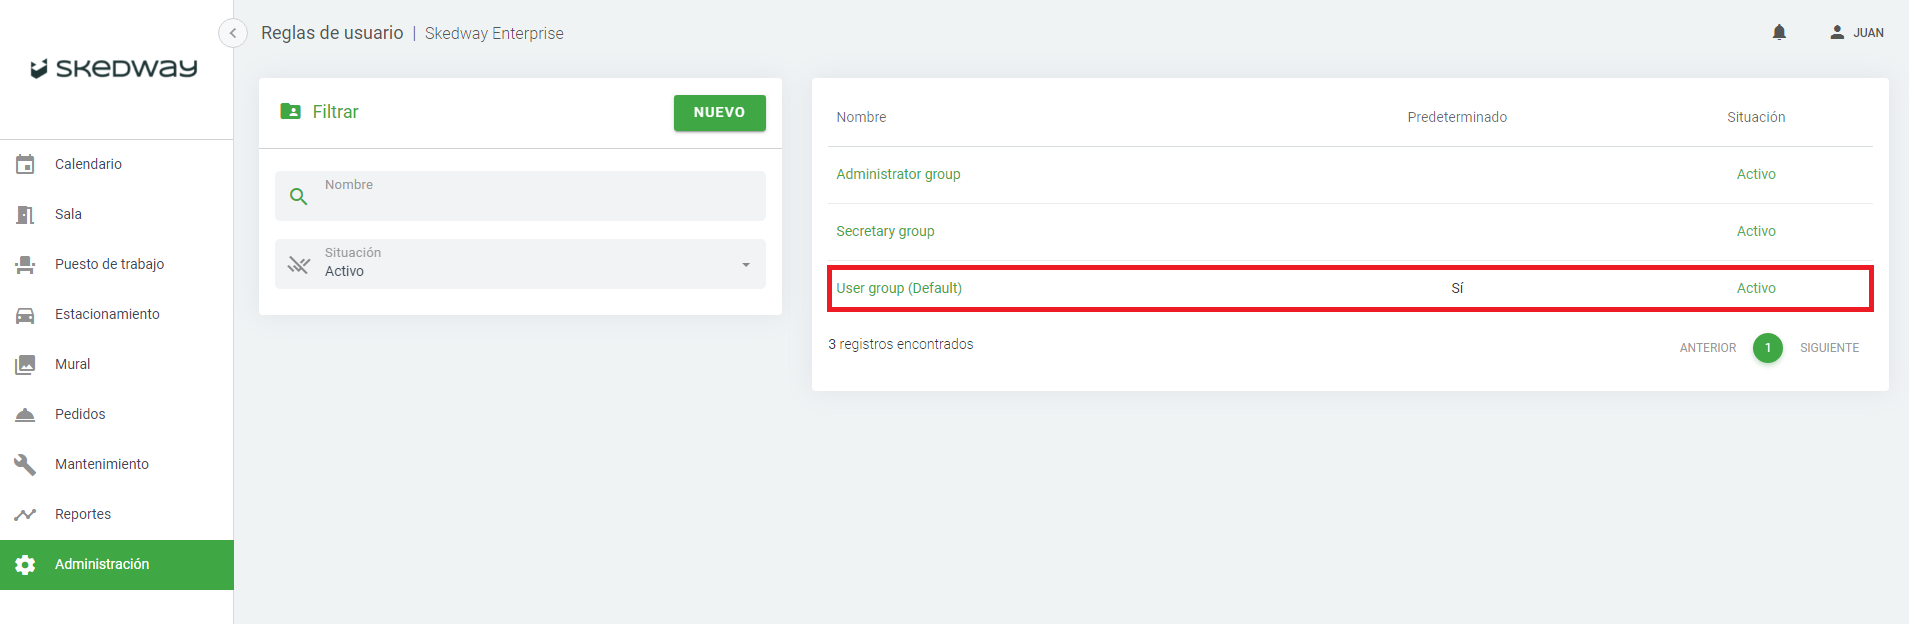Open the JUAN user menu
Screen dimensions: 1909x624
[x=1857, y=33]
